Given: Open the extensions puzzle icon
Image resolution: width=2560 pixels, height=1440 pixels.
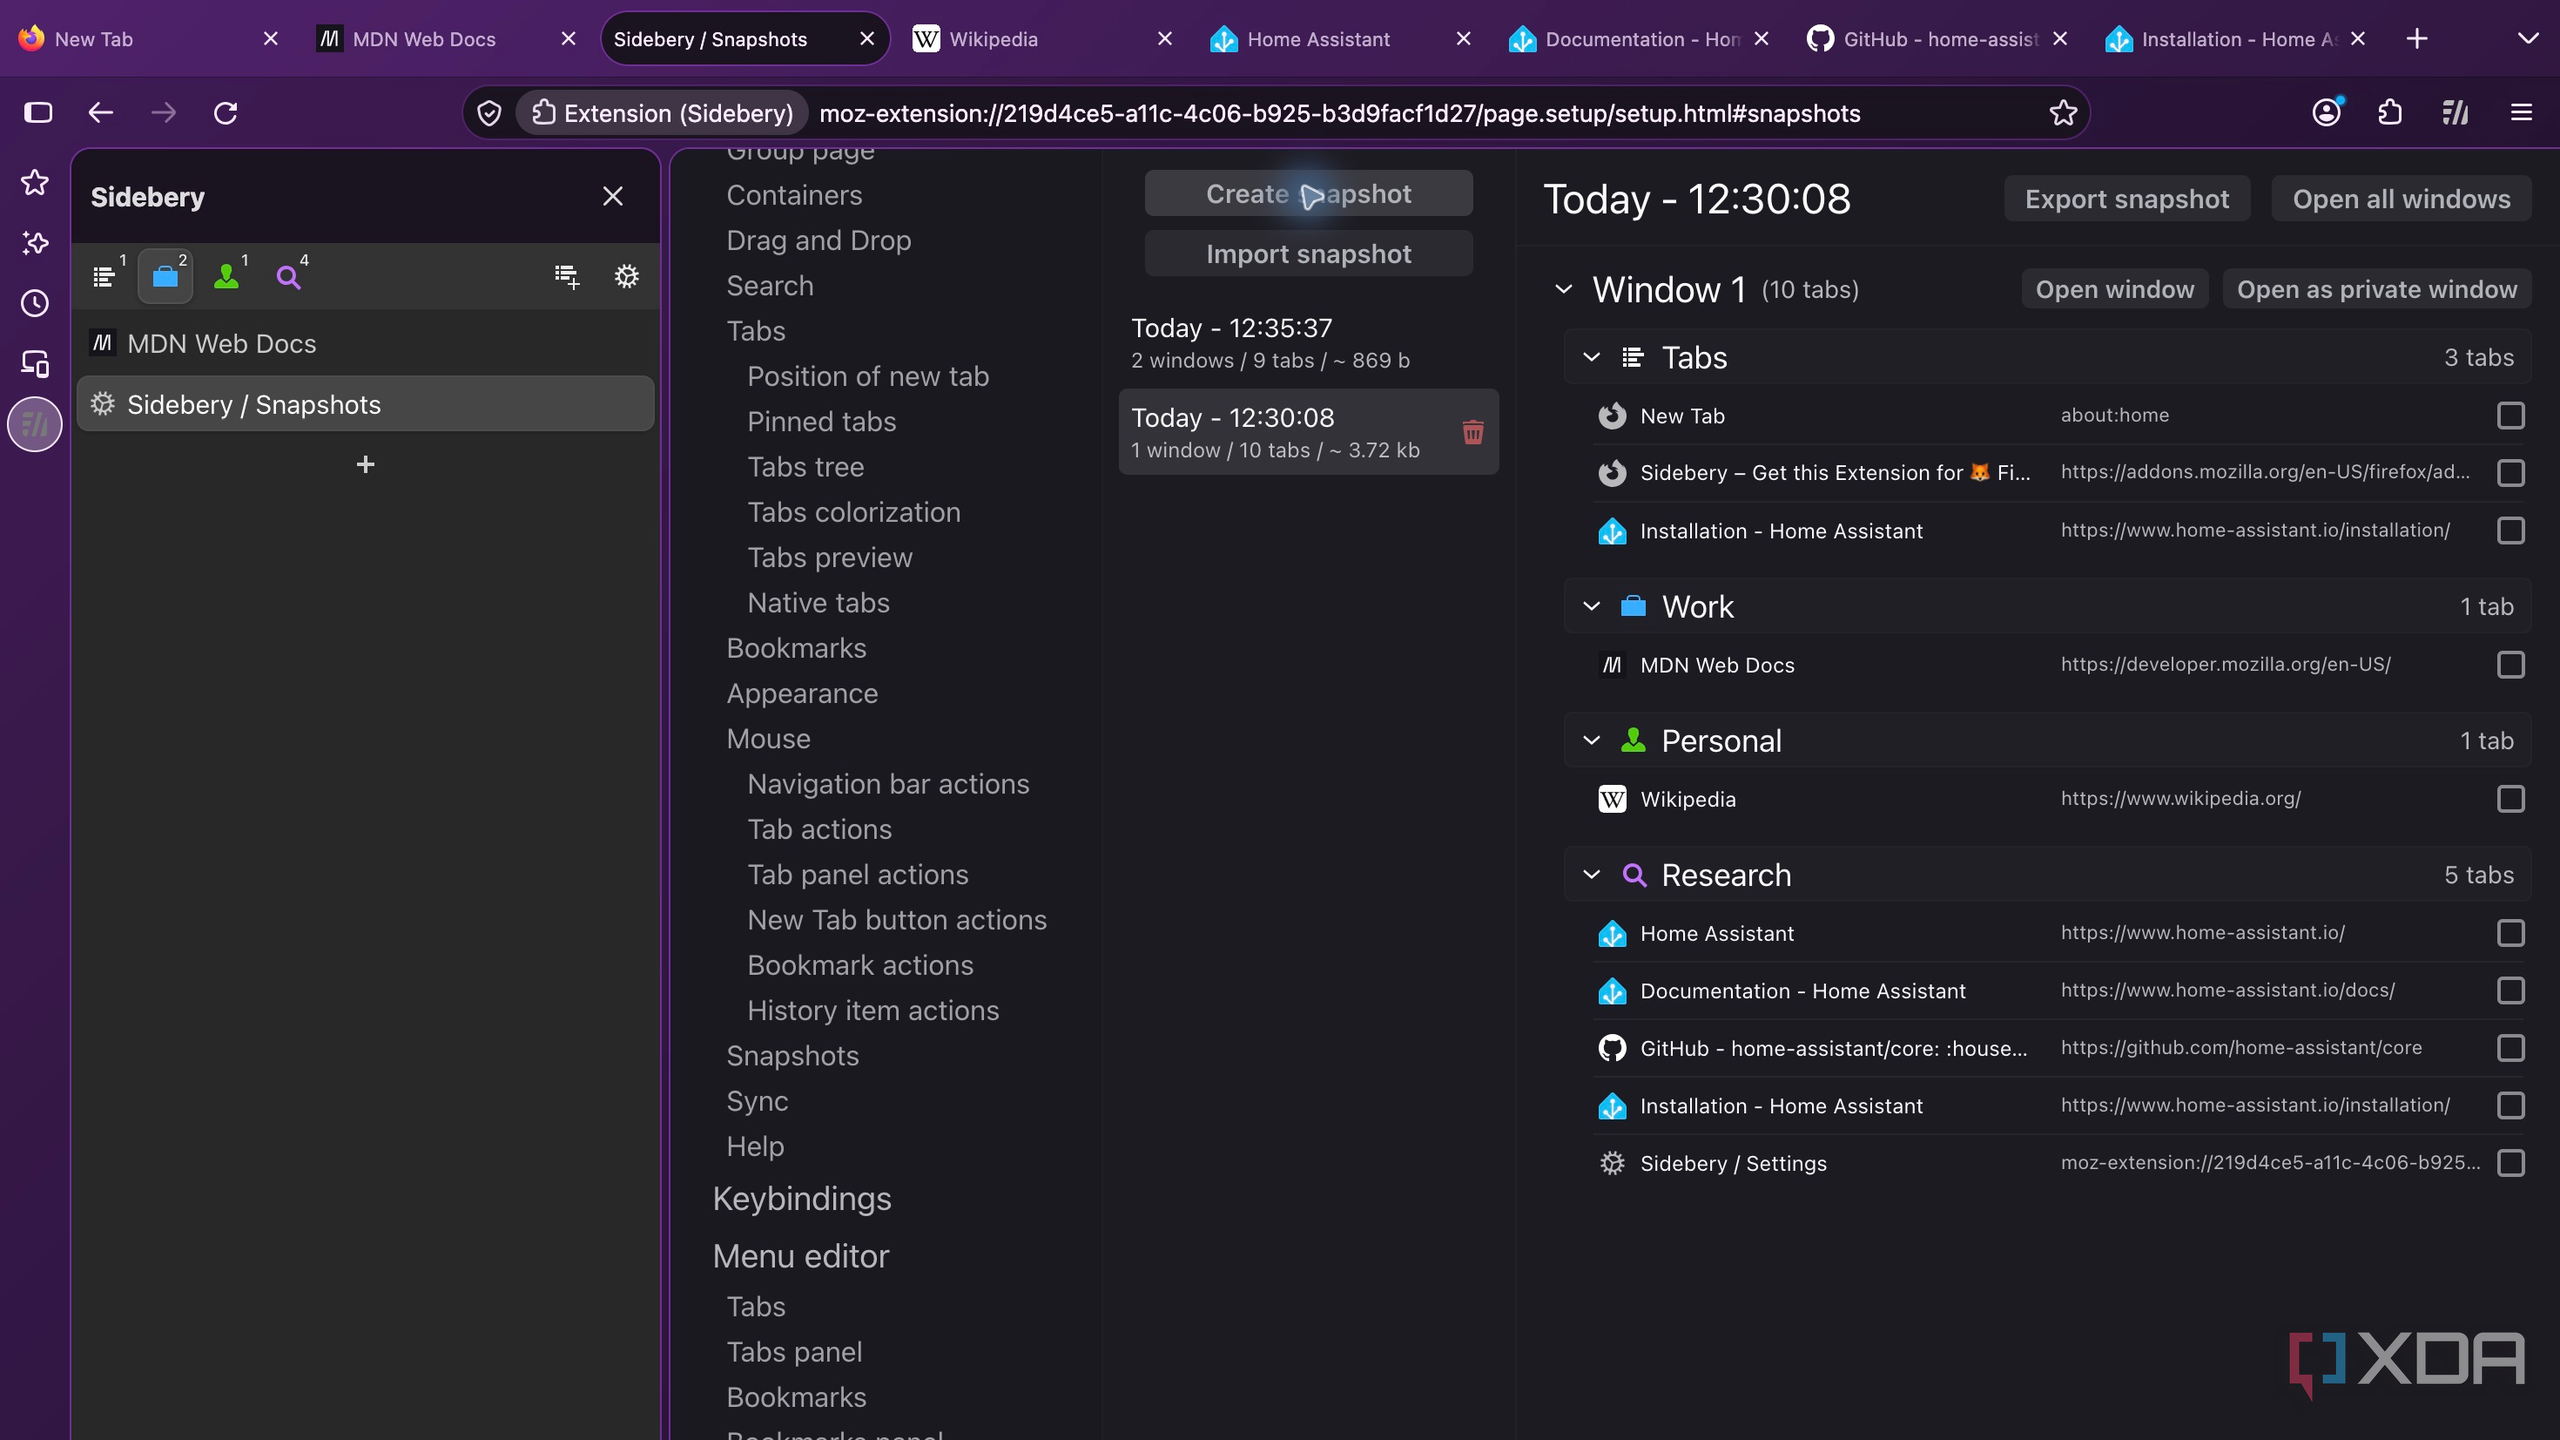Looking at the screenshot, I should tap(2390, 113).
